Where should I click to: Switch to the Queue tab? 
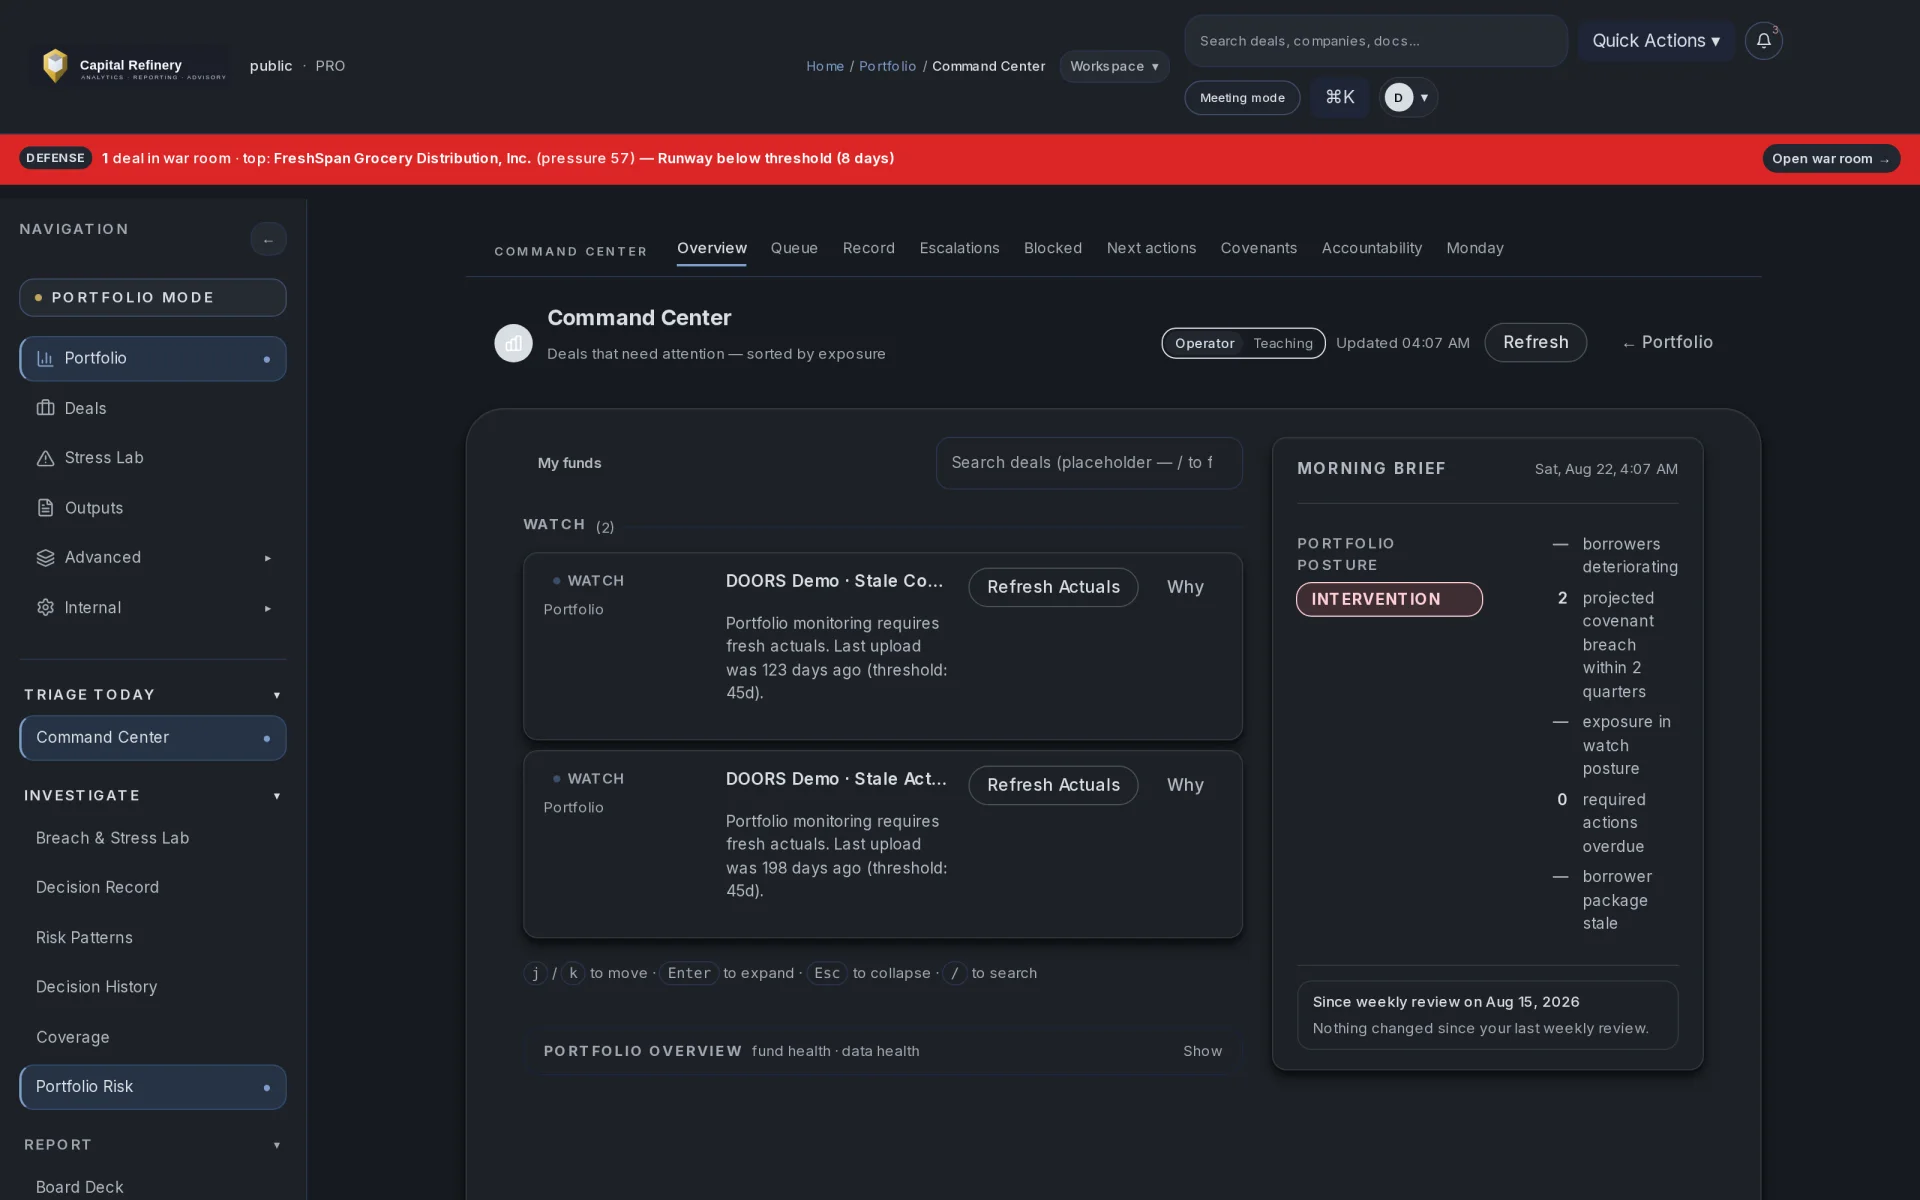[794, 248]
